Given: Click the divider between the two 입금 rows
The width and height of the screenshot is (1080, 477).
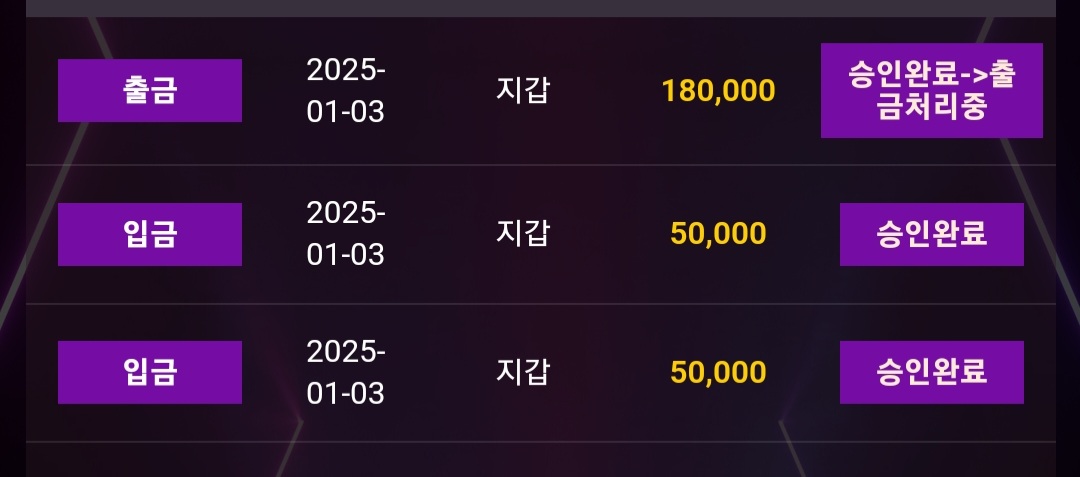Looking at the screenshot, I should tap(540, 304).
